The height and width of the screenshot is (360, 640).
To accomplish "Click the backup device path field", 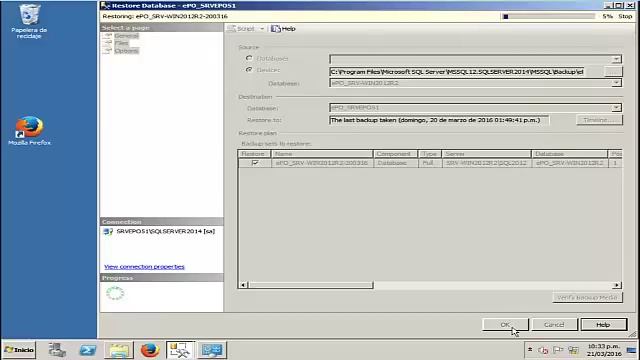I will pos(456,72).
